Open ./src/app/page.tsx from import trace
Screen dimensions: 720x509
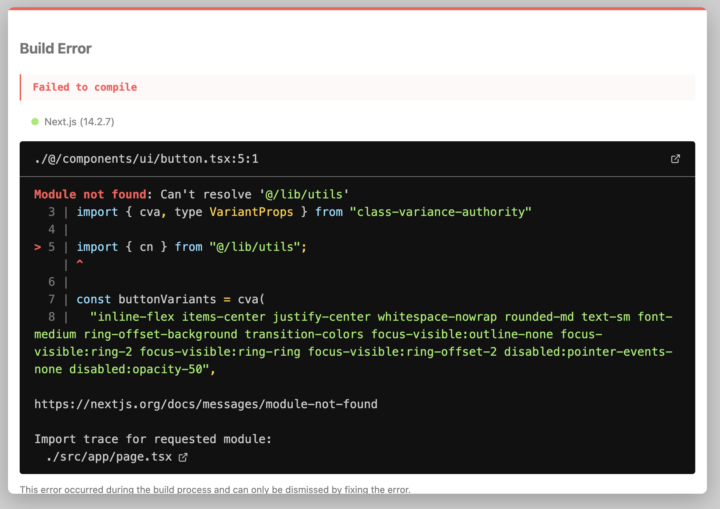(109, 457)
